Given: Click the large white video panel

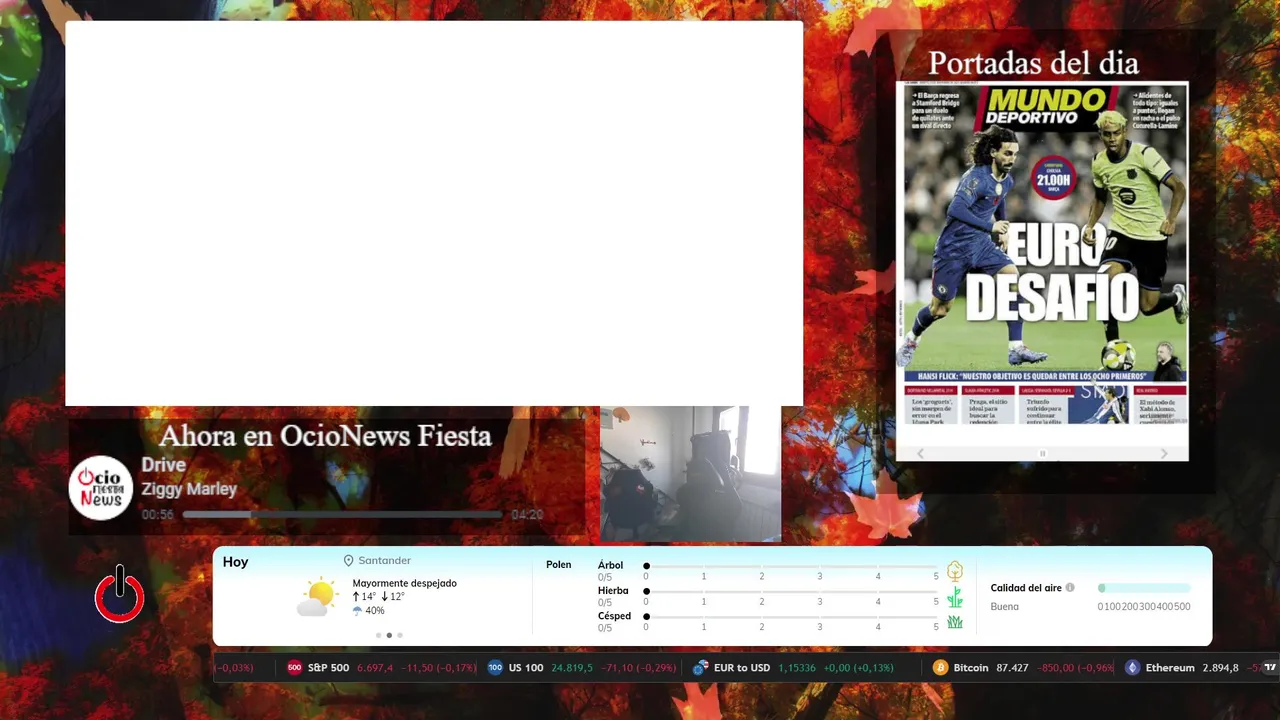Looking at the screenshot, I should [434, 213].
